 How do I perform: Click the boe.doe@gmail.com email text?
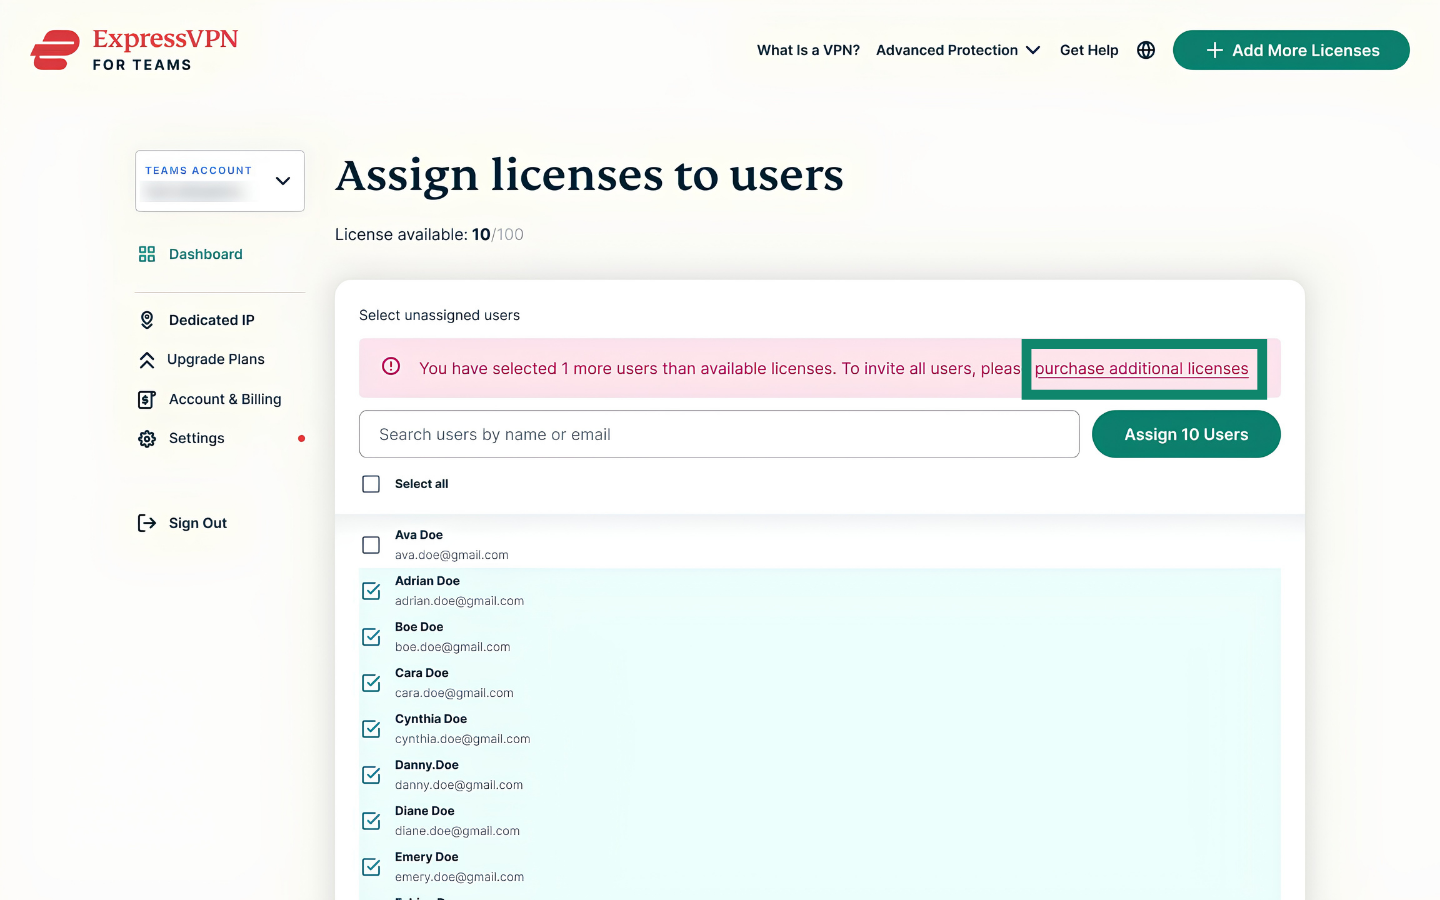pyautogui.click(x=453, y=647)
